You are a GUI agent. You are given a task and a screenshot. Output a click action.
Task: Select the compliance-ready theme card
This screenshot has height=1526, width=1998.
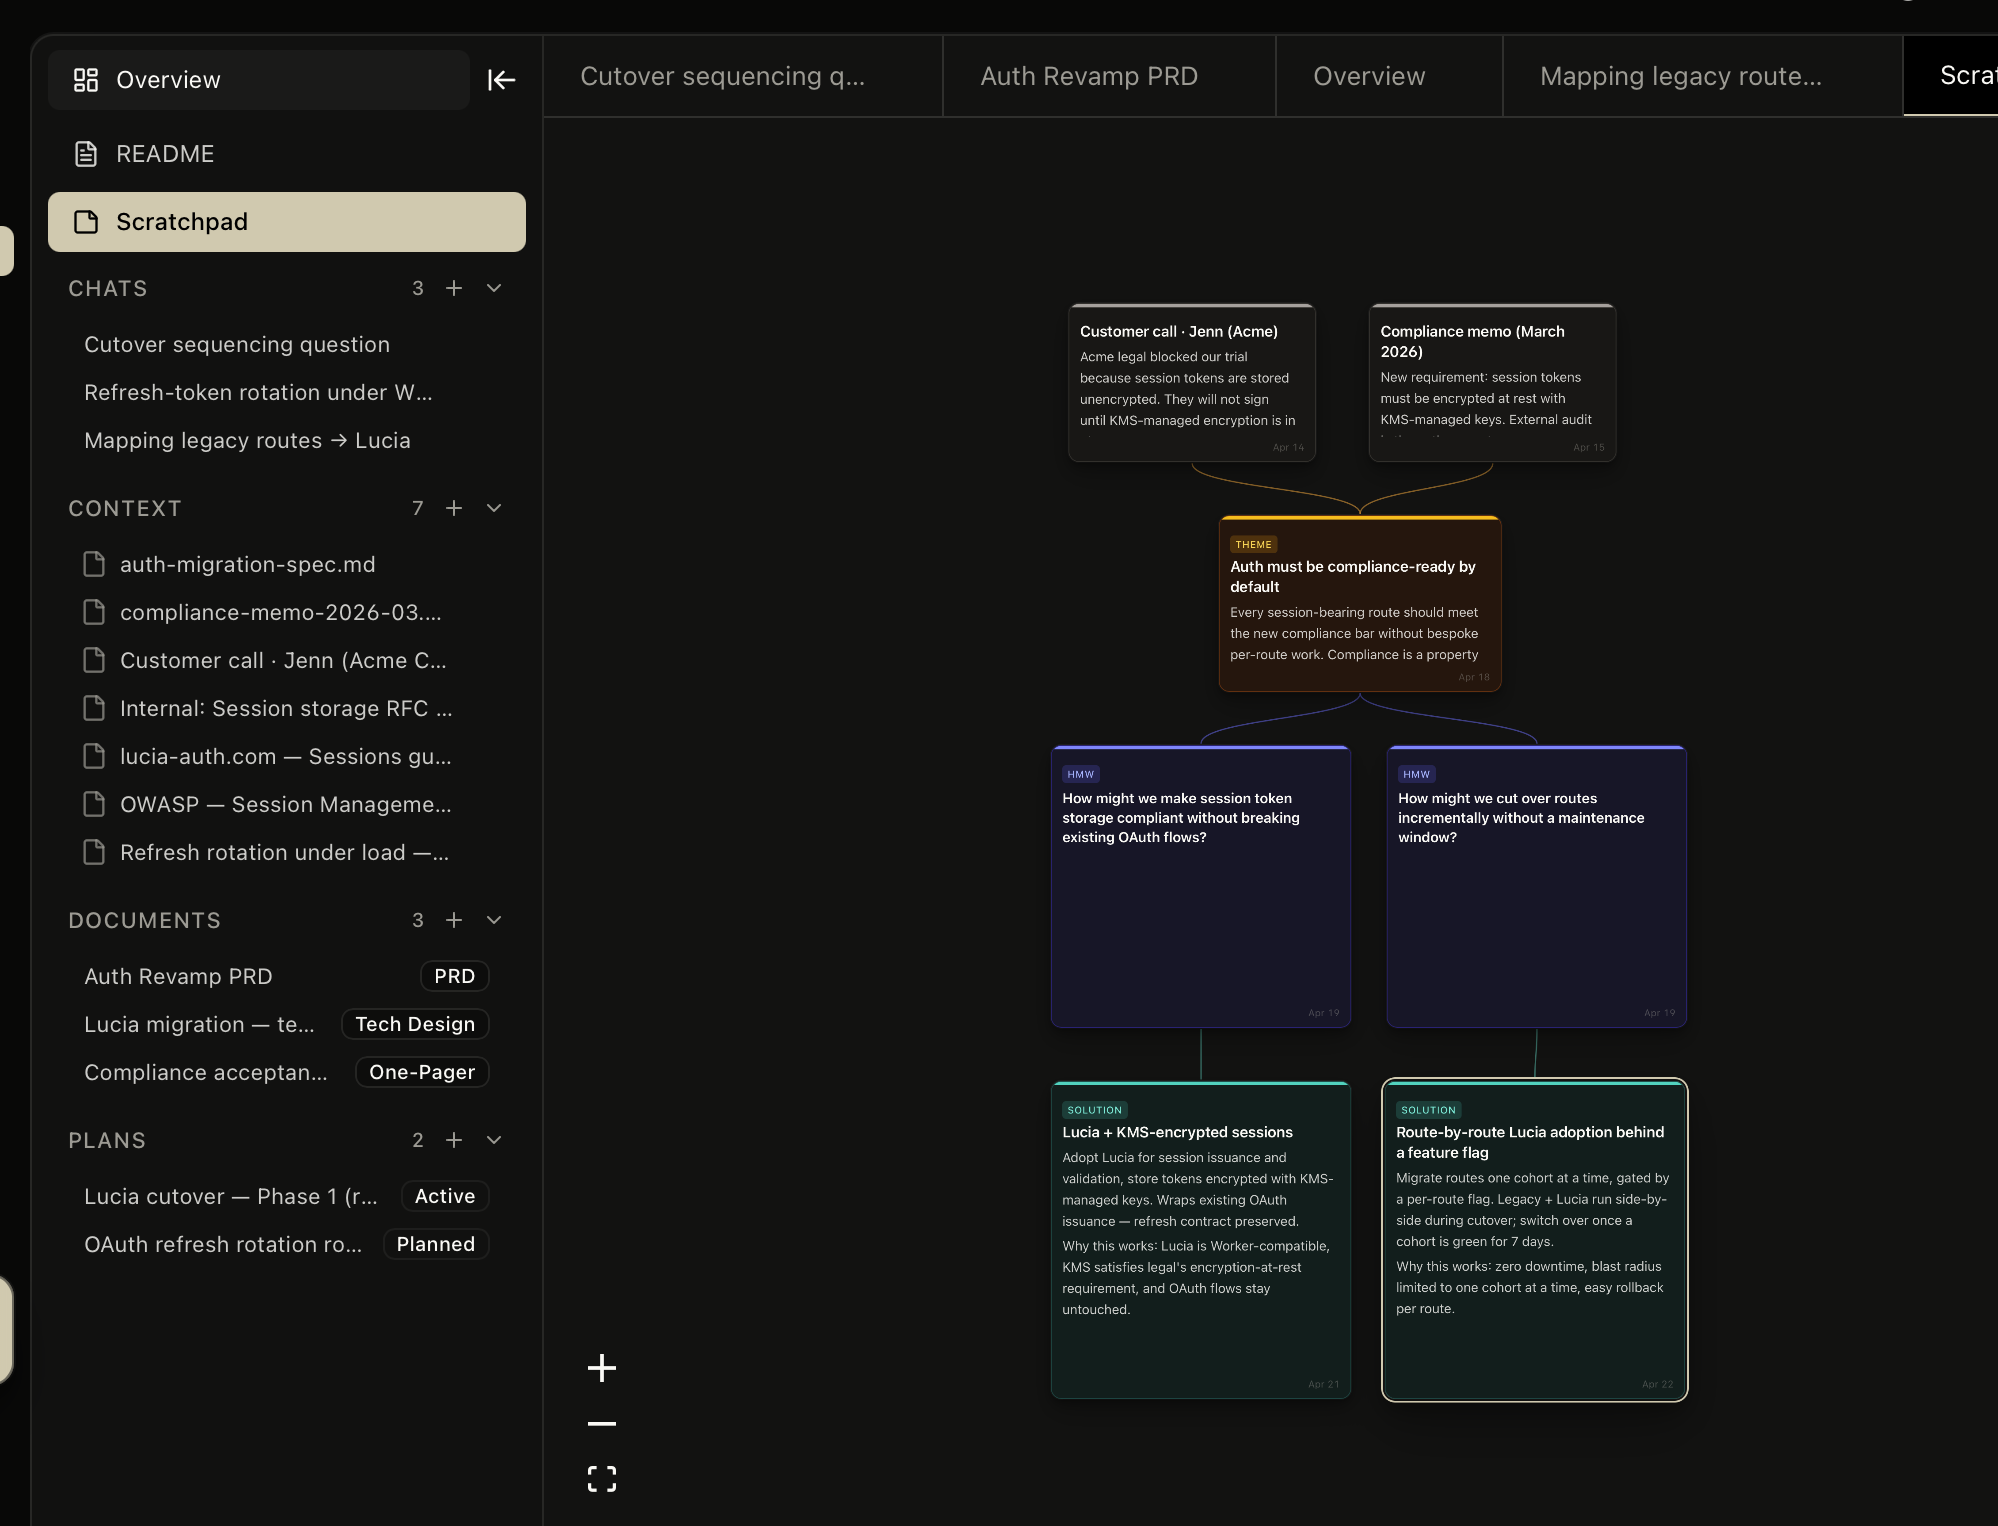click(1358, 600)
